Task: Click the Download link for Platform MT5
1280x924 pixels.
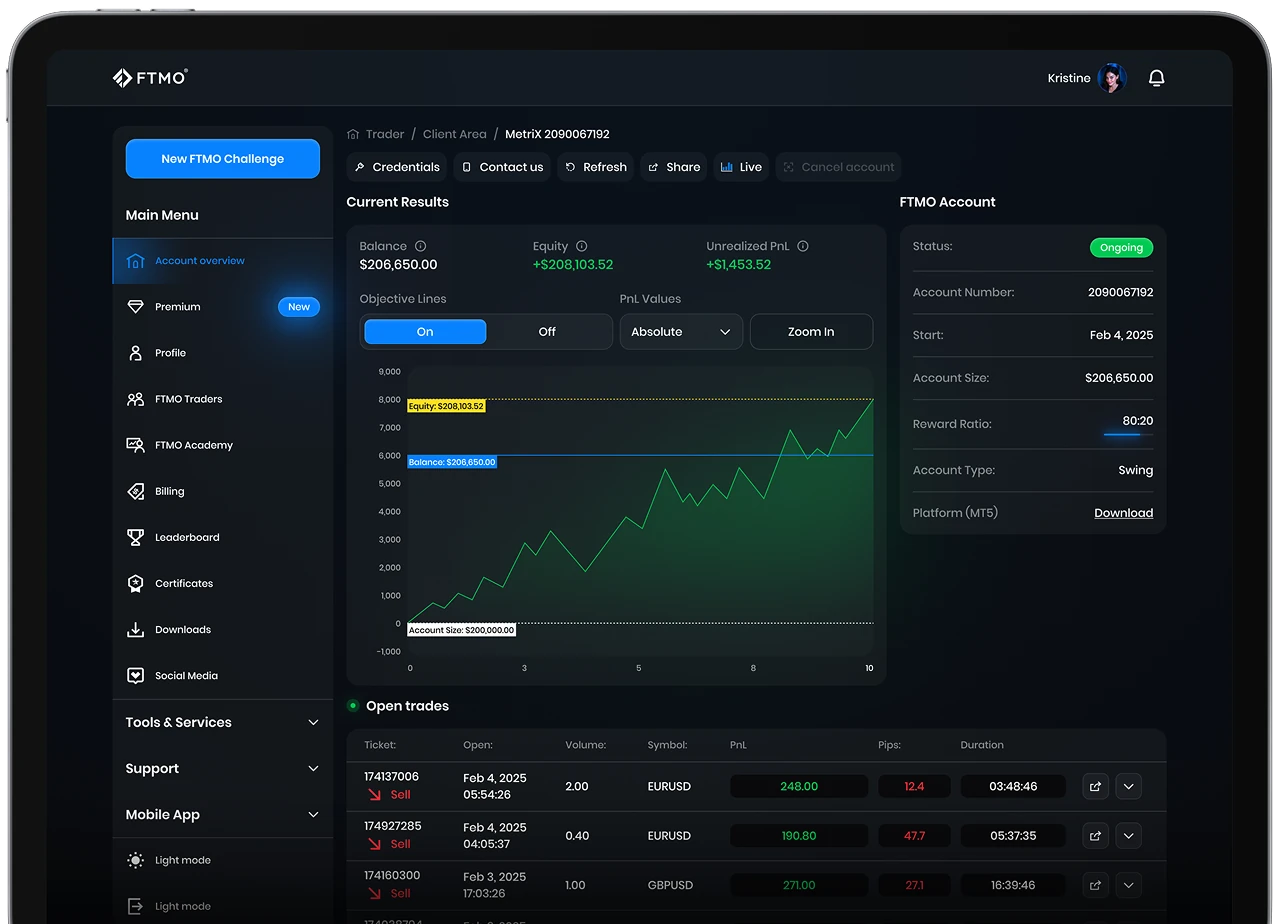Action: click(x=1123, y=513)
